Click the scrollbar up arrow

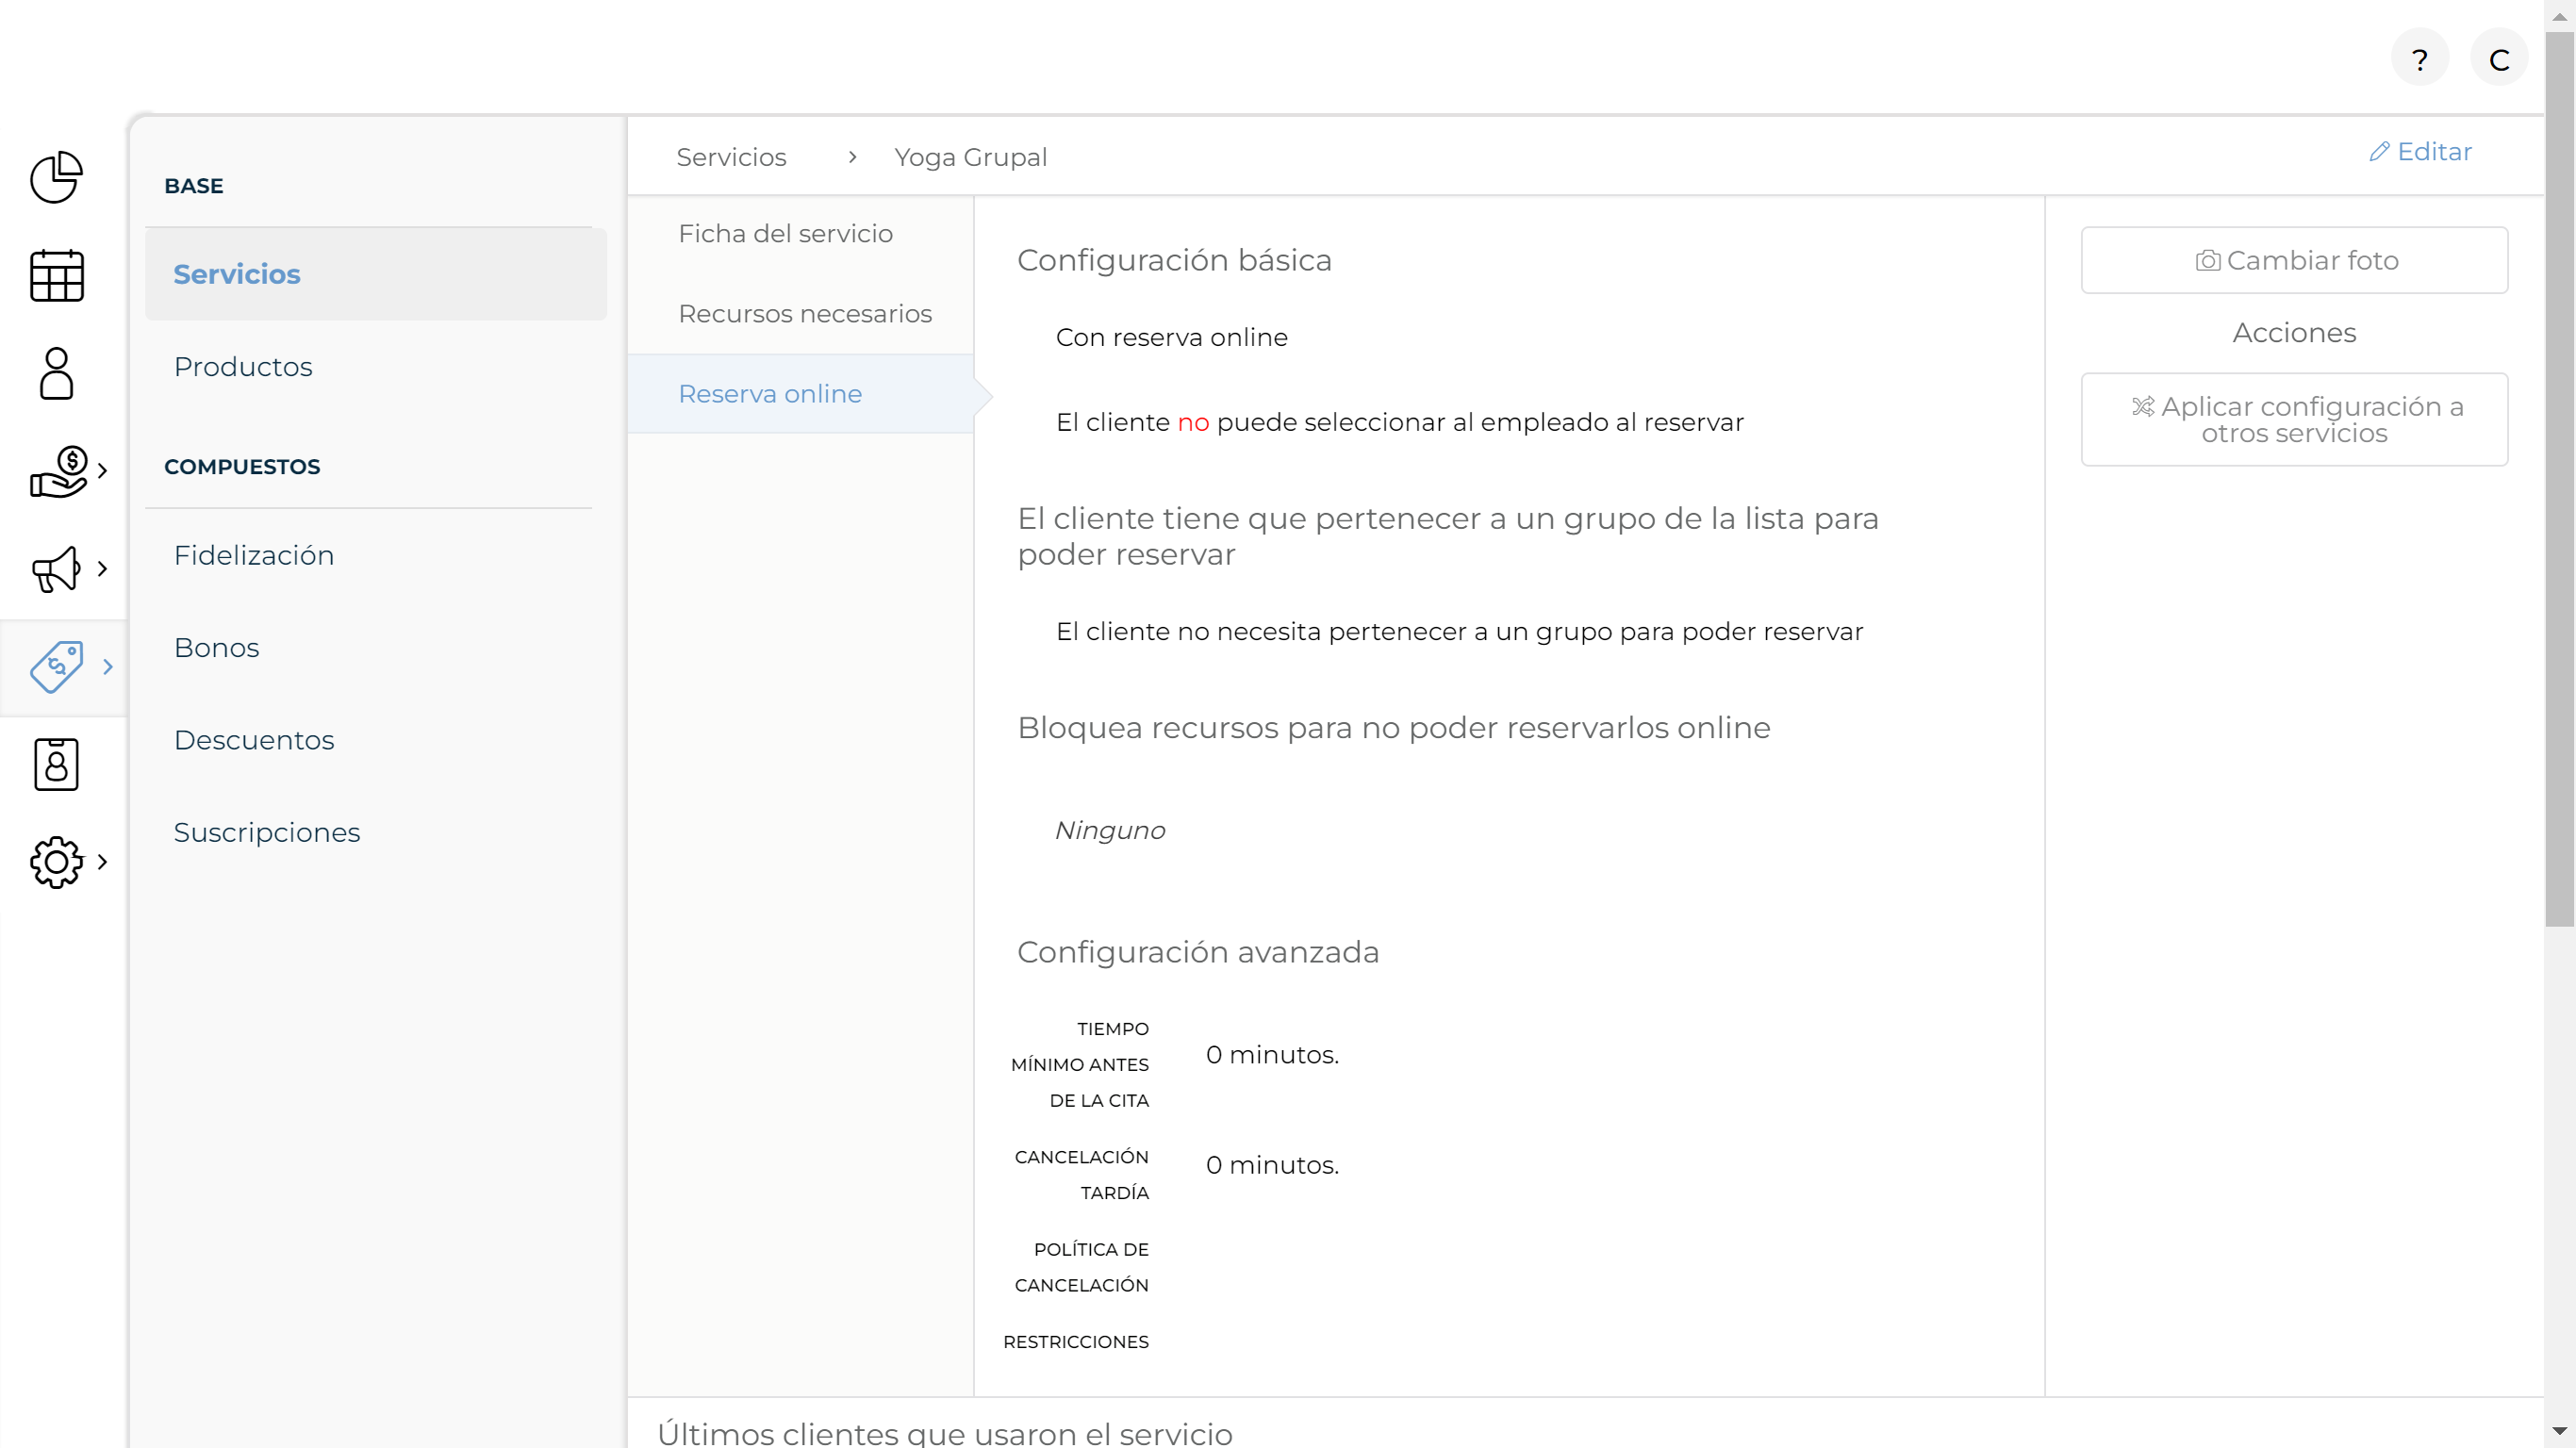pos(2560,17)
